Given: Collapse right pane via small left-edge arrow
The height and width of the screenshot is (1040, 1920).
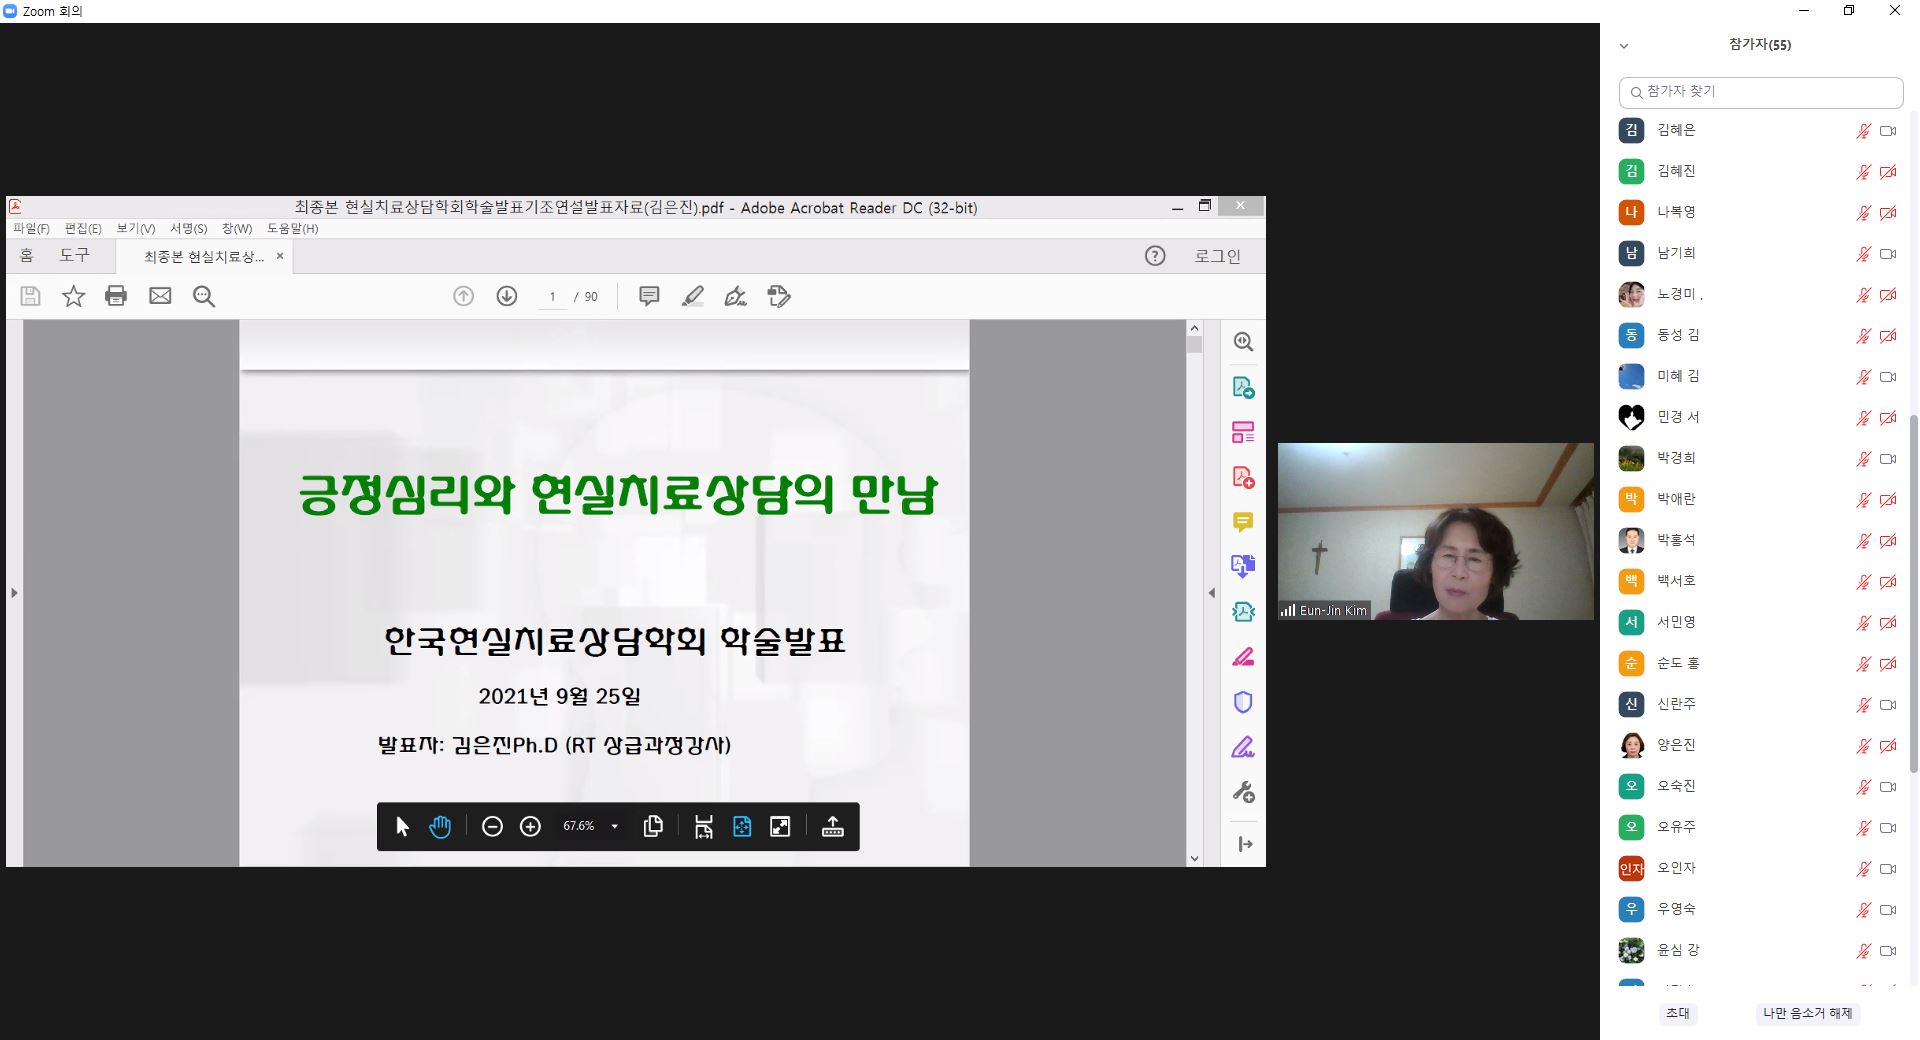Looking at the screenshot, I should coord(1212,593).
